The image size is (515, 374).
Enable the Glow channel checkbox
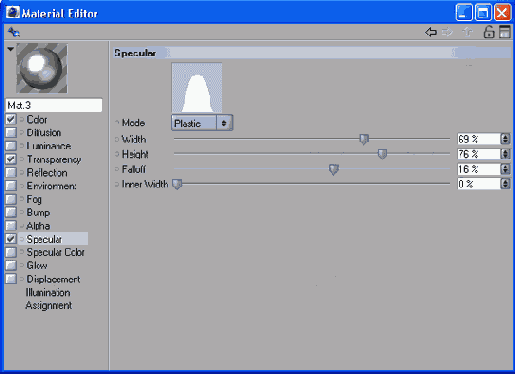click(11, 265)
